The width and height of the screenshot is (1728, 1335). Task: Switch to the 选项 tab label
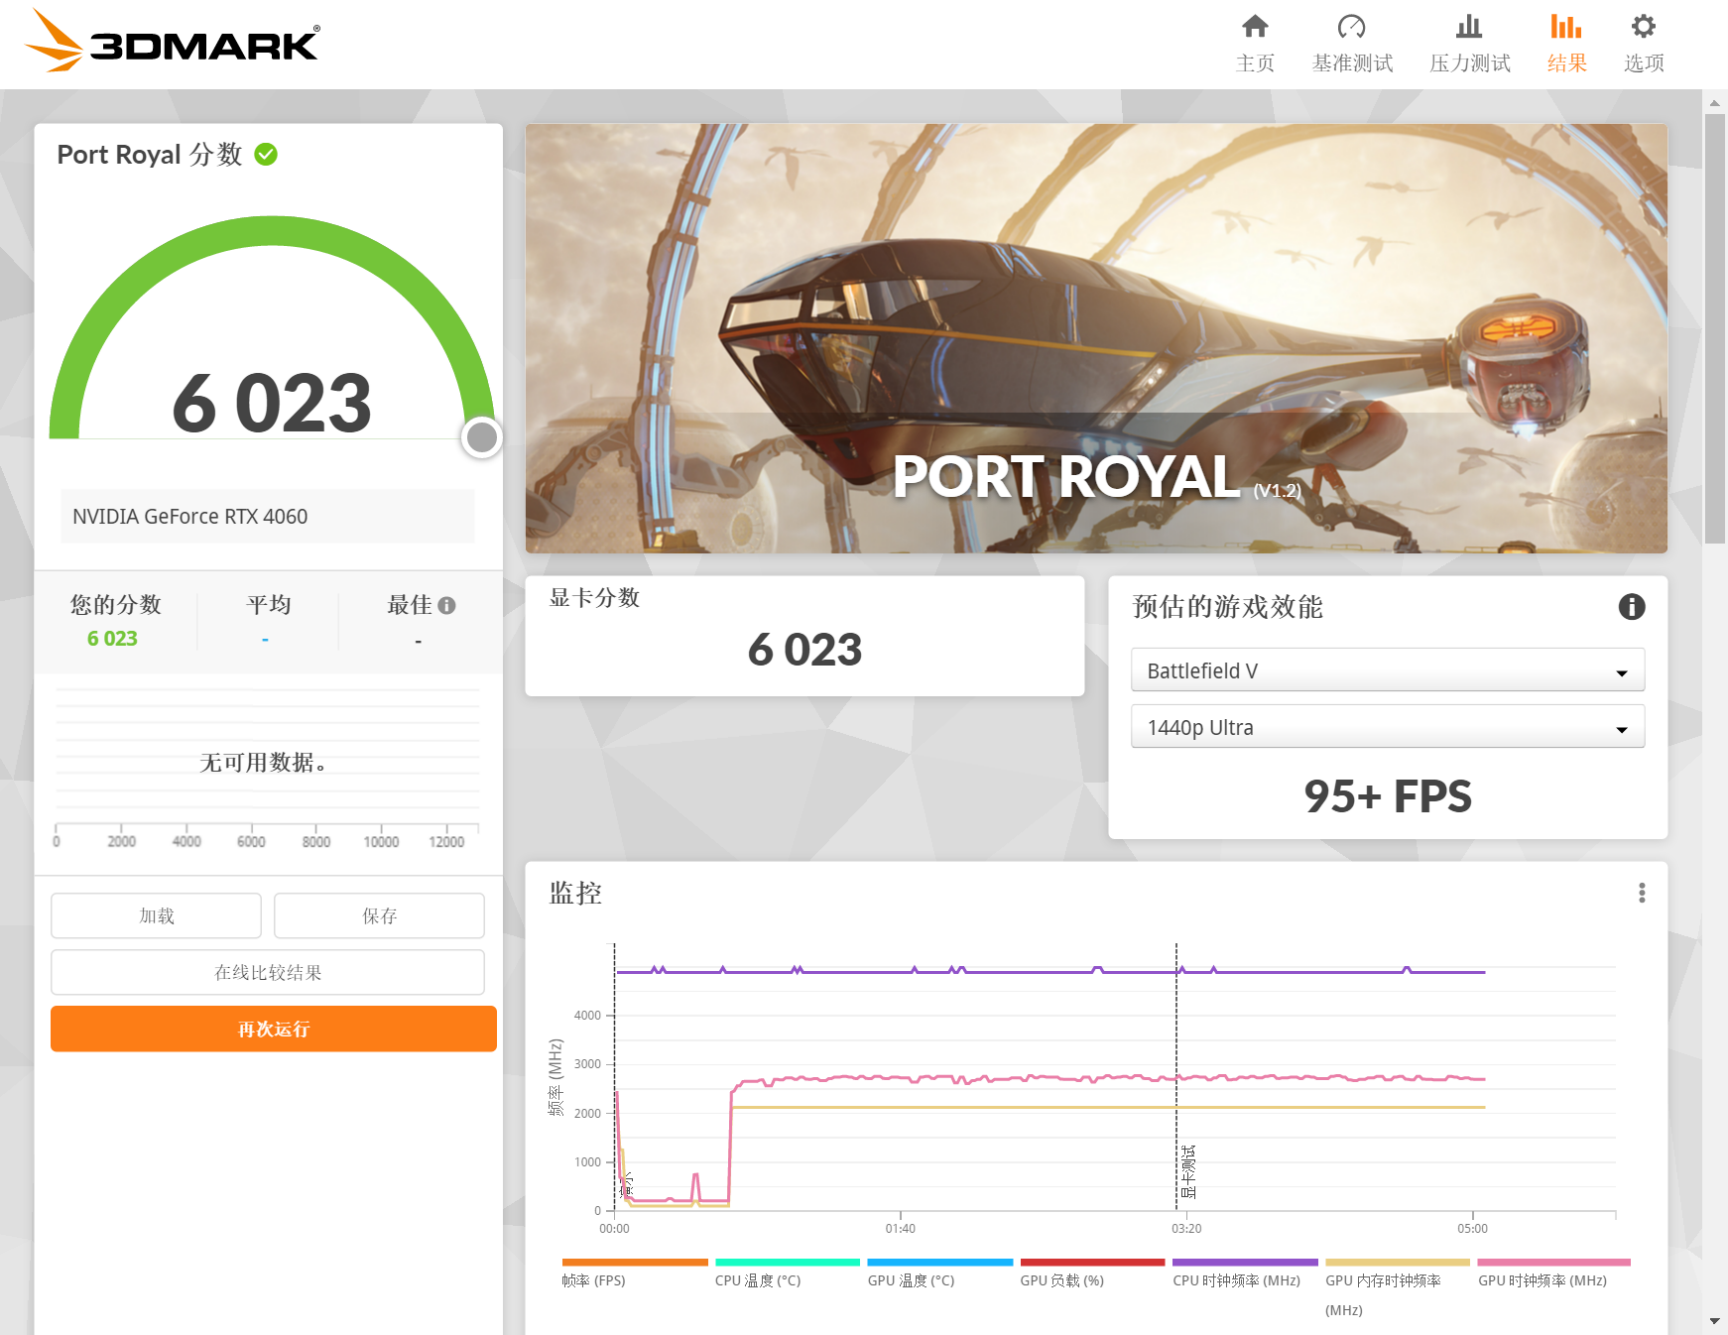point(1643,63)
